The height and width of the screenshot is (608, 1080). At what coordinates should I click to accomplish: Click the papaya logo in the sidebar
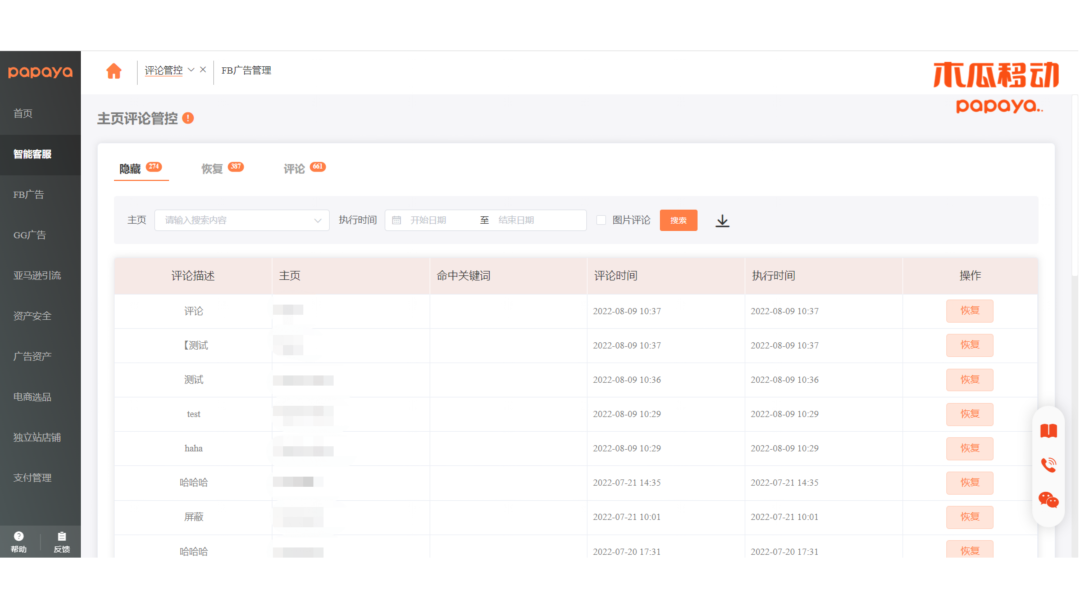[x=40, y=72]
